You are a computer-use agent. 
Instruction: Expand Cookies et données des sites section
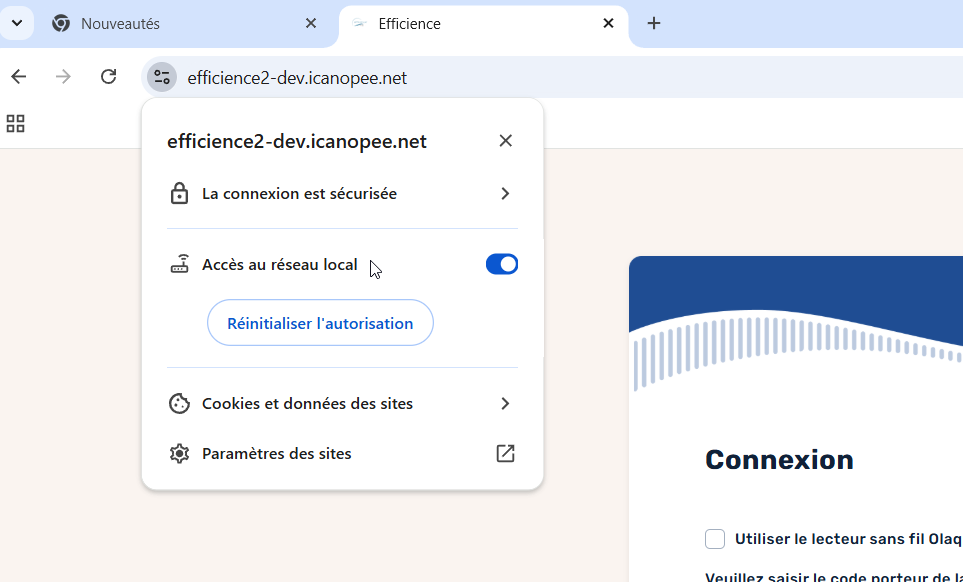(505, 403)
